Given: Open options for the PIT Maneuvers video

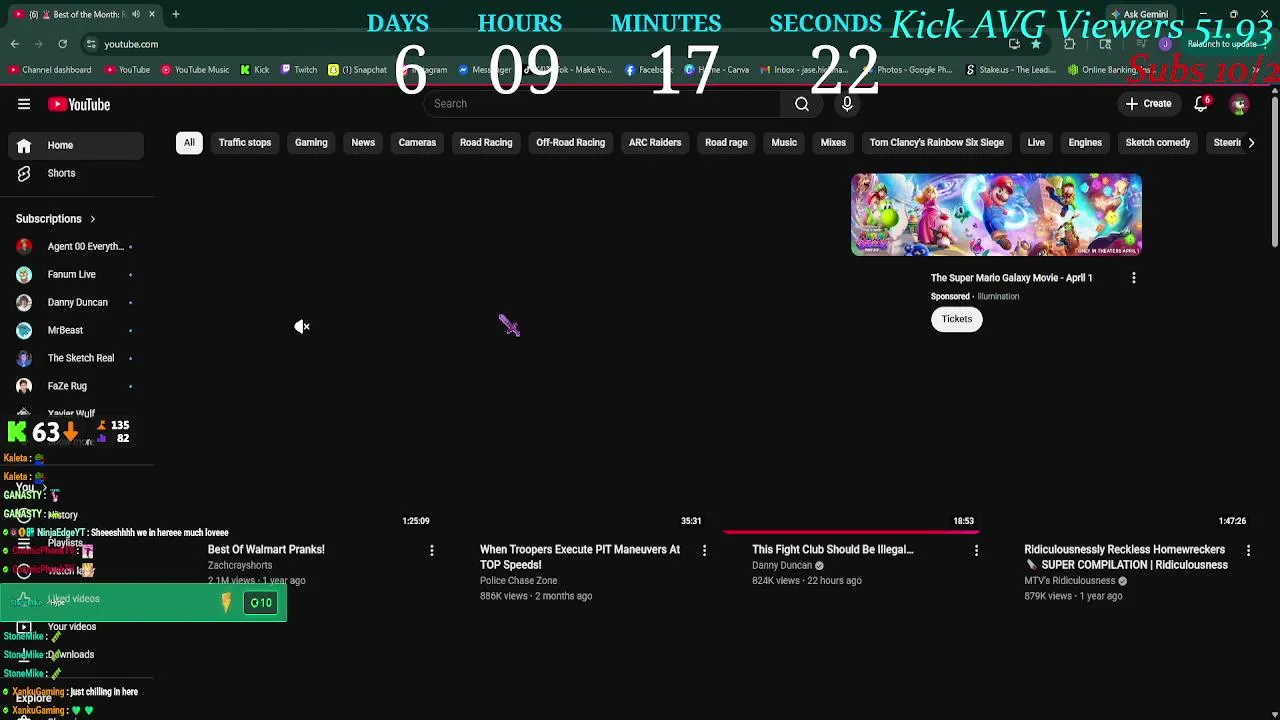Looking at the screenshot, I should point(704,550).
